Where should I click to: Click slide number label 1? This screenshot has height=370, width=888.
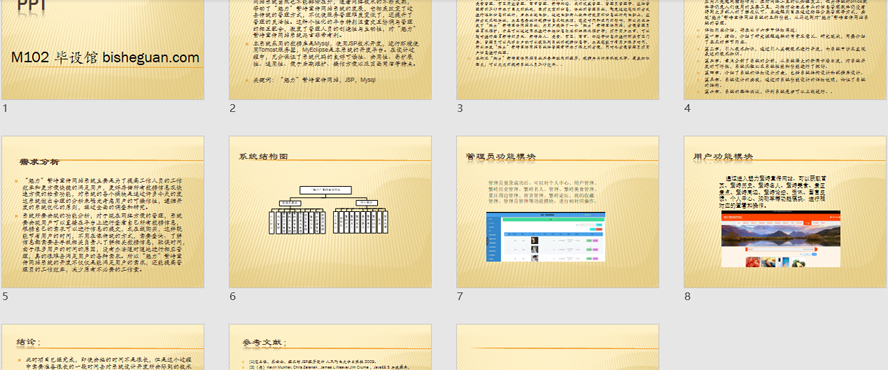(x=5, y=108)
